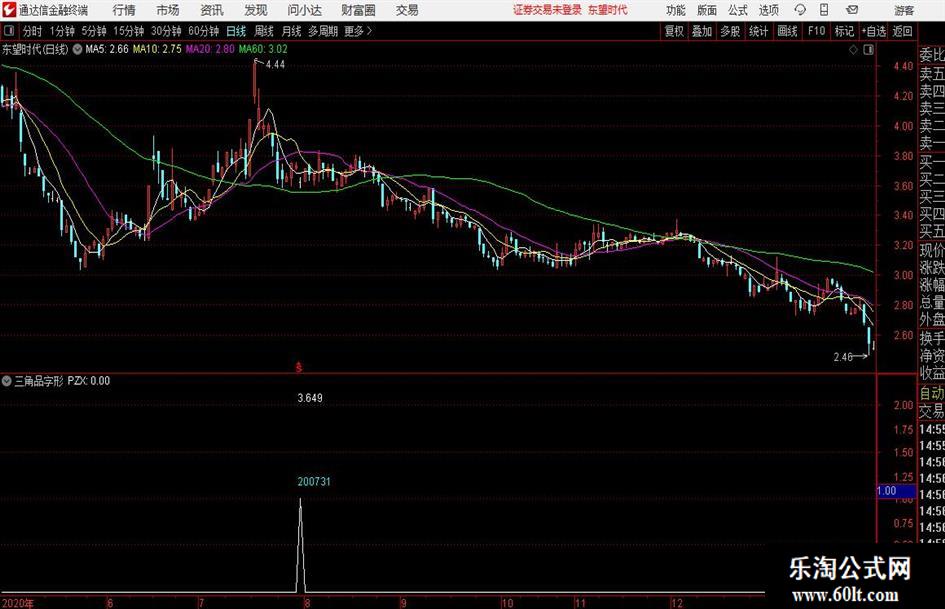The image size is (945, 609).
Task: Click the MA10: 2.75 indicator value
Action: click(157, 49)
